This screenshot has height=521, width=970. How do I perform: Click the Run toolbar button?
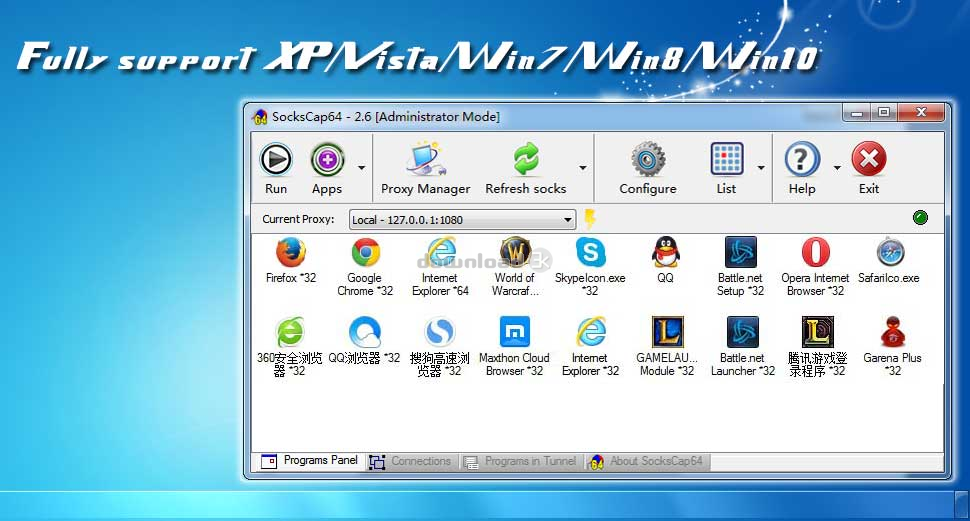click(x=276, y=168)
